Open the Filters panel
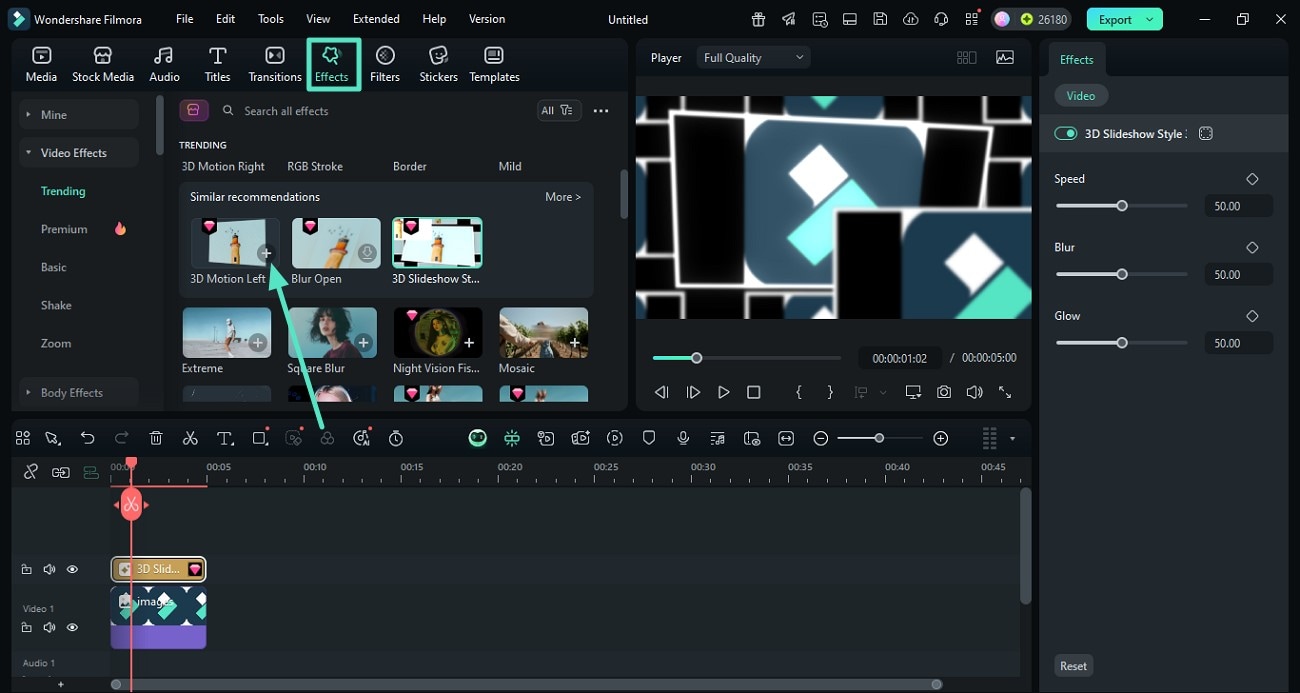 pyautogui.click(x=385, y=64)
